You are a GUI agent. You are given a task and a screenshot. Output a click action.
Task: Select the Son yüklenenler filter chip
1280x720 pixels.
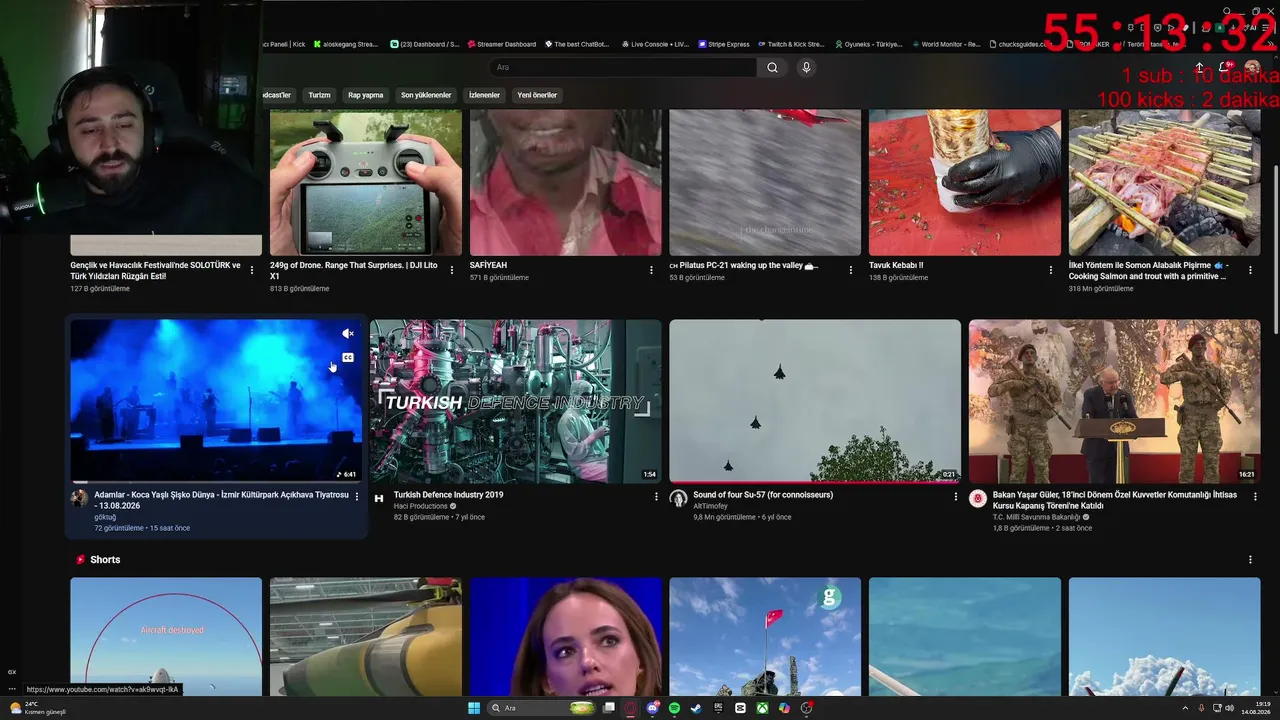[x=426, y=95]
